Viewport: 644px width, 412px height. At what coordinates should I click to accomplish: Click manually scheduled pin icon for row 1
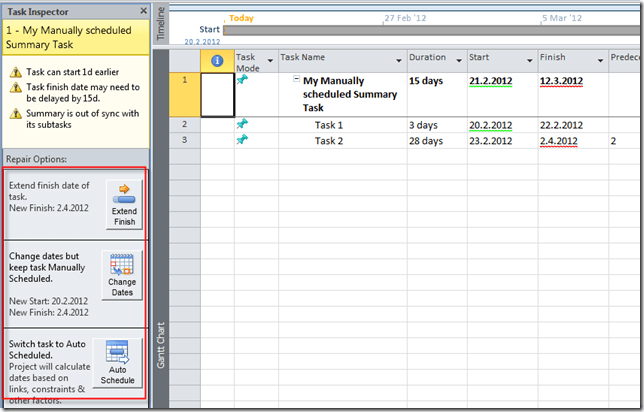click(x=242, y=79)
